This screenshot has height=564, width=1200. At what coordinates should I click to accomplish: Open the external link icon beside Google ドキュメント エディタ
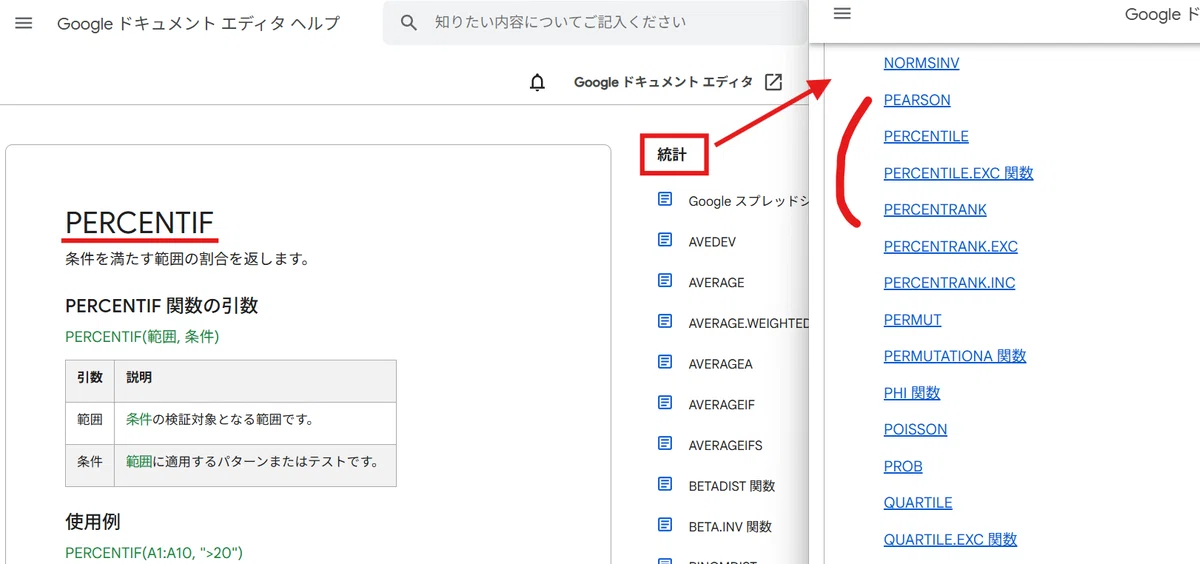pos(773,82)
